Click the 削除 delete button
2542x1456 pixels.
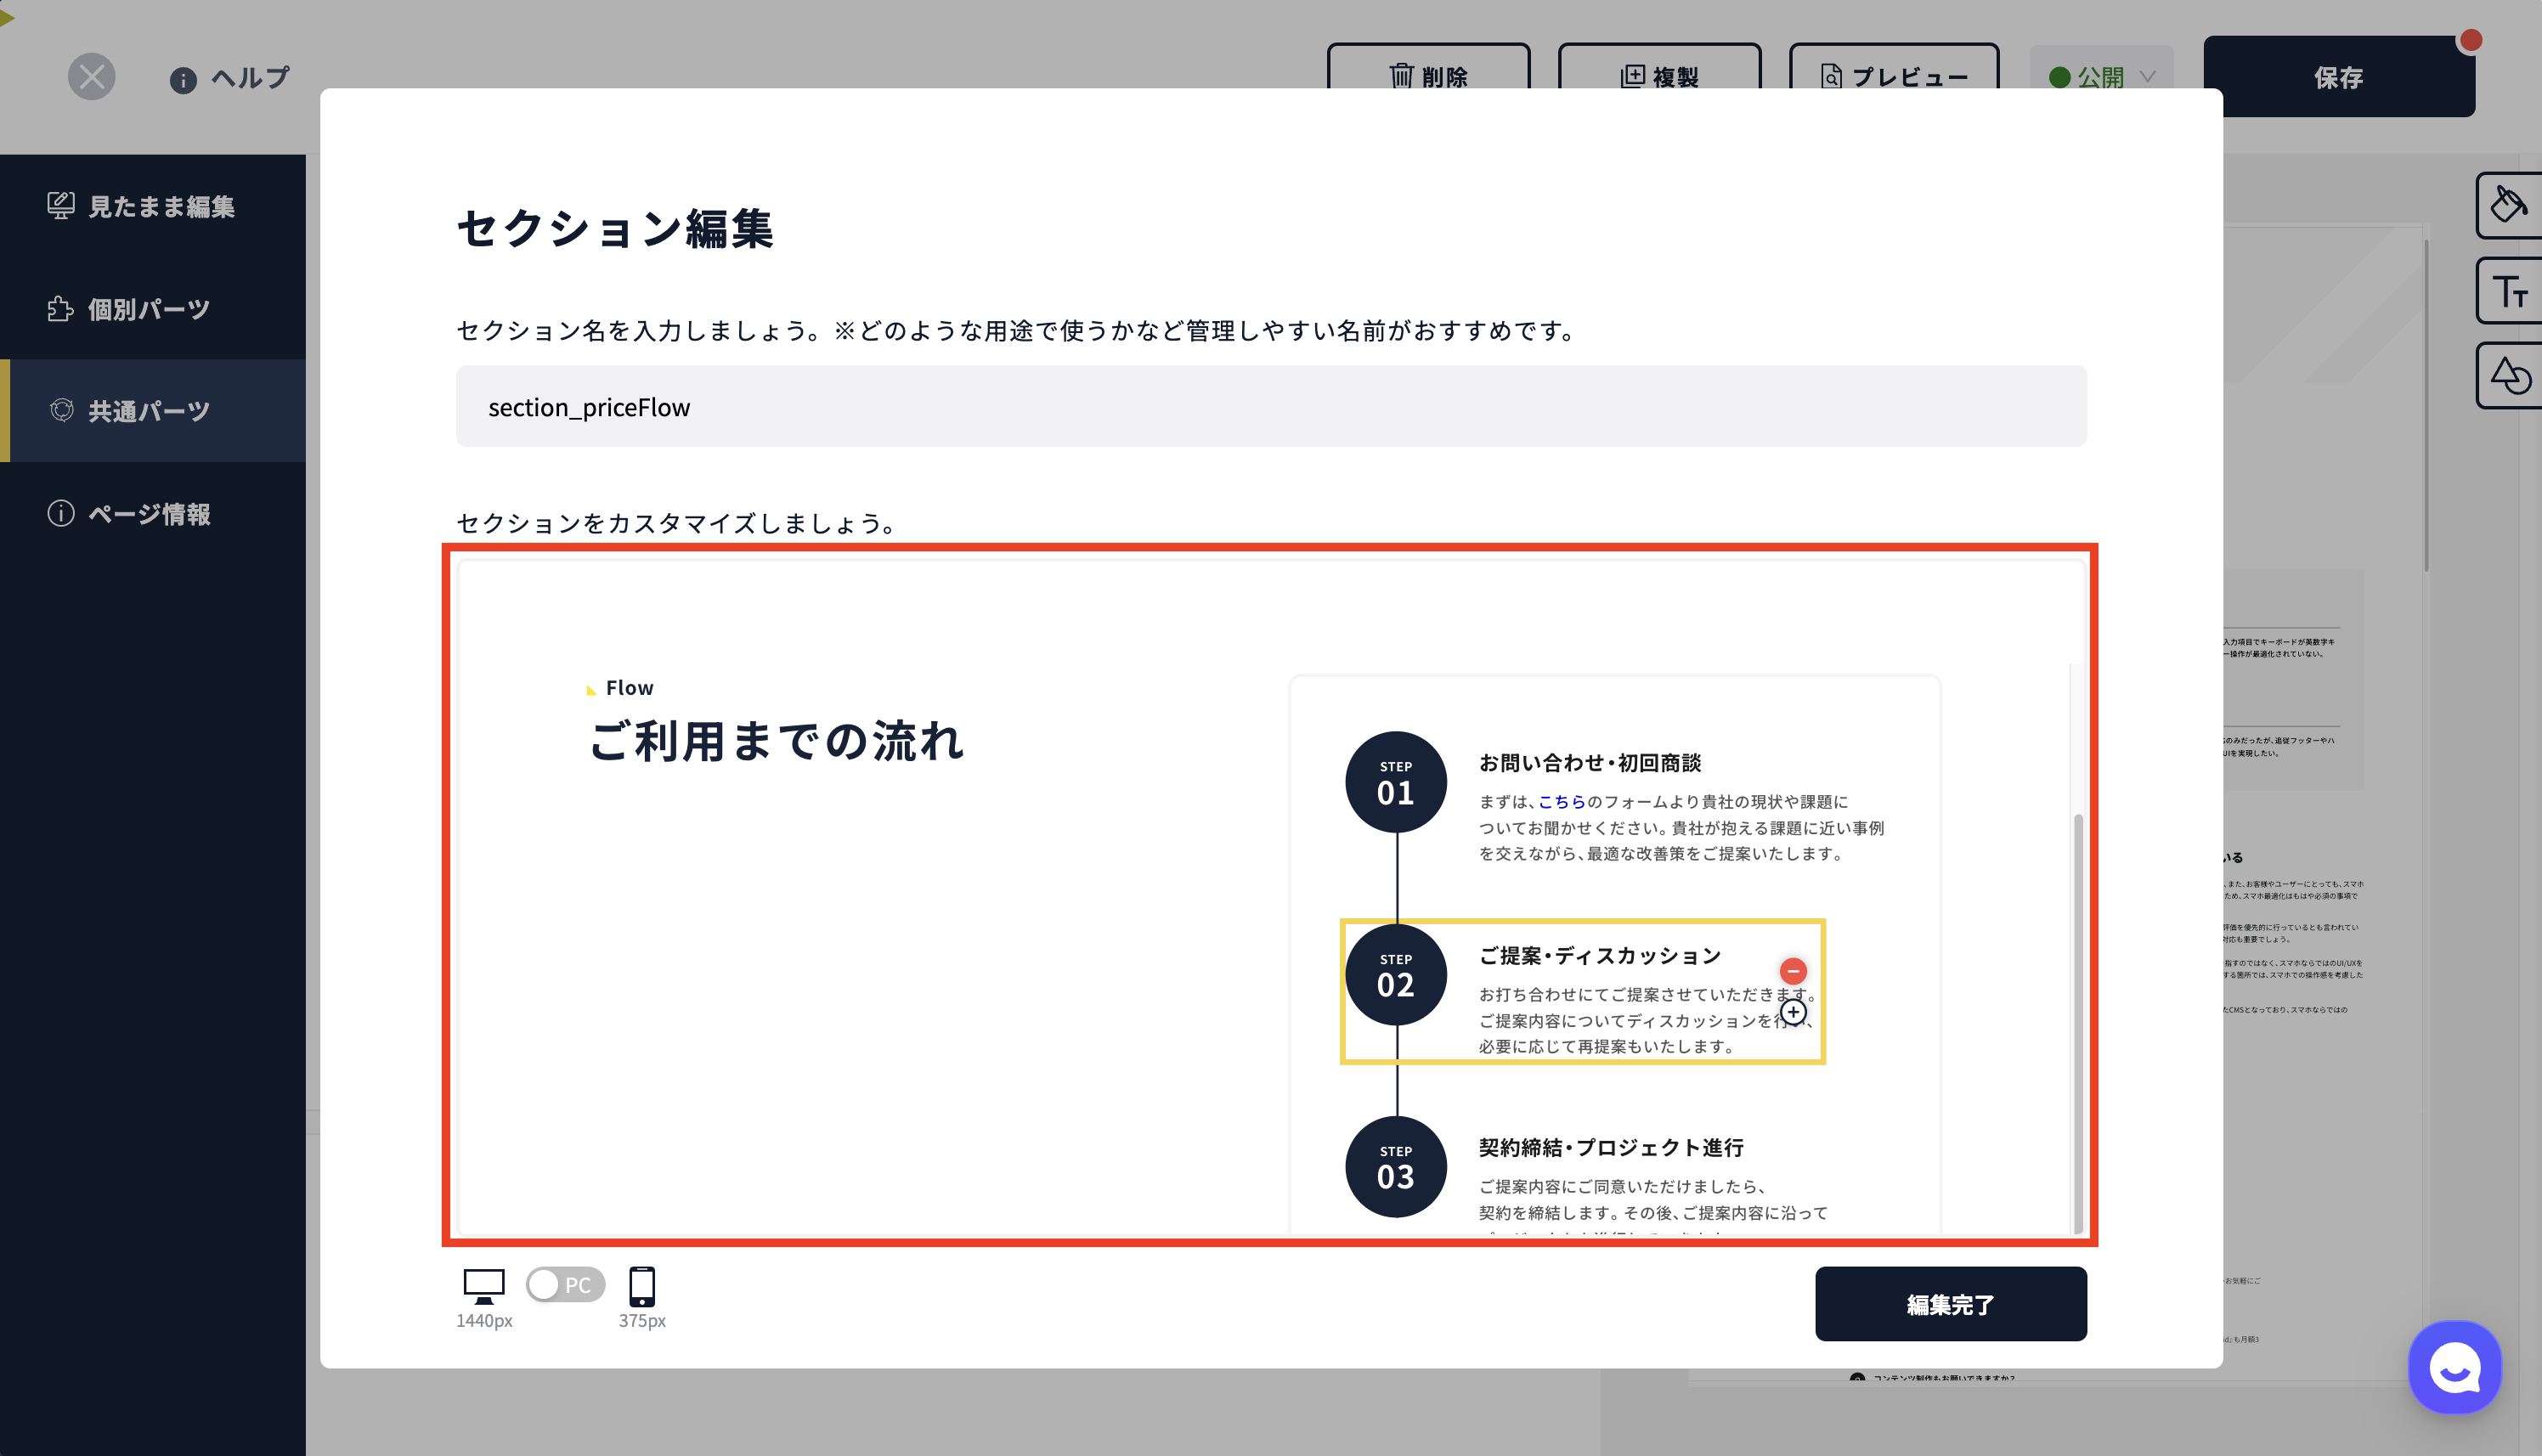(1428, 76)
